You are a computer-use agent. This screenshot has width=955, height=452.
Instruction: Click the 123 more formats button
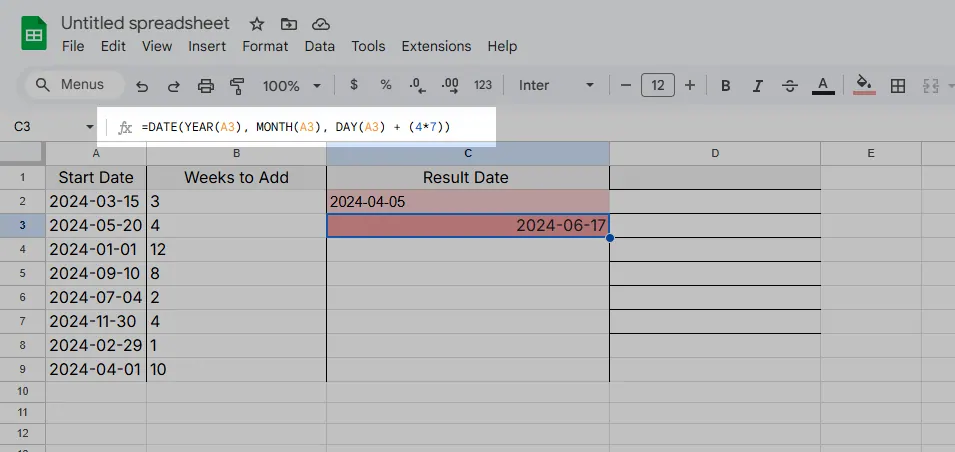(x=483, y=86)
